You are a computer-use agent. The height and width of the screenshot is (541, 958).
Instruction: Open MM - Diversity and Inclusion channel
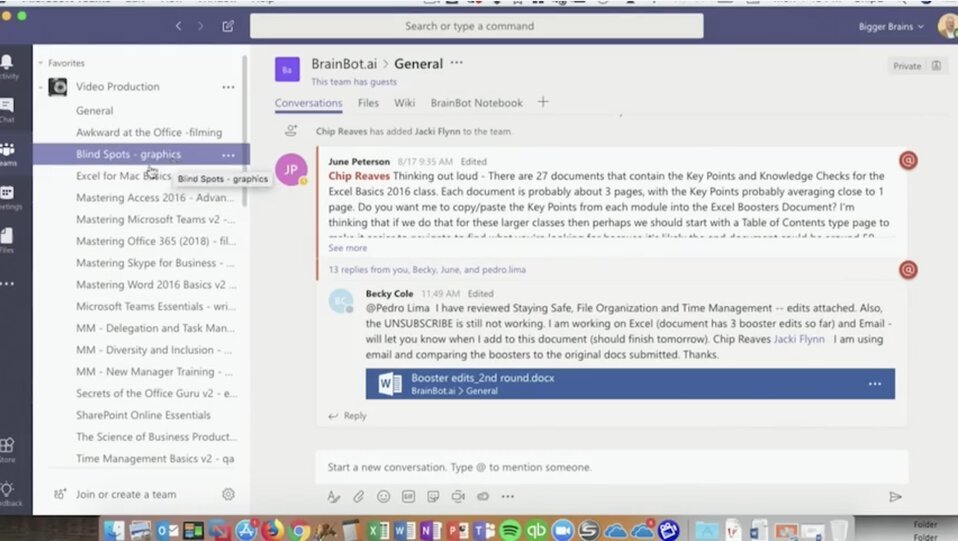pyautogui.click(x=154, y=350)
